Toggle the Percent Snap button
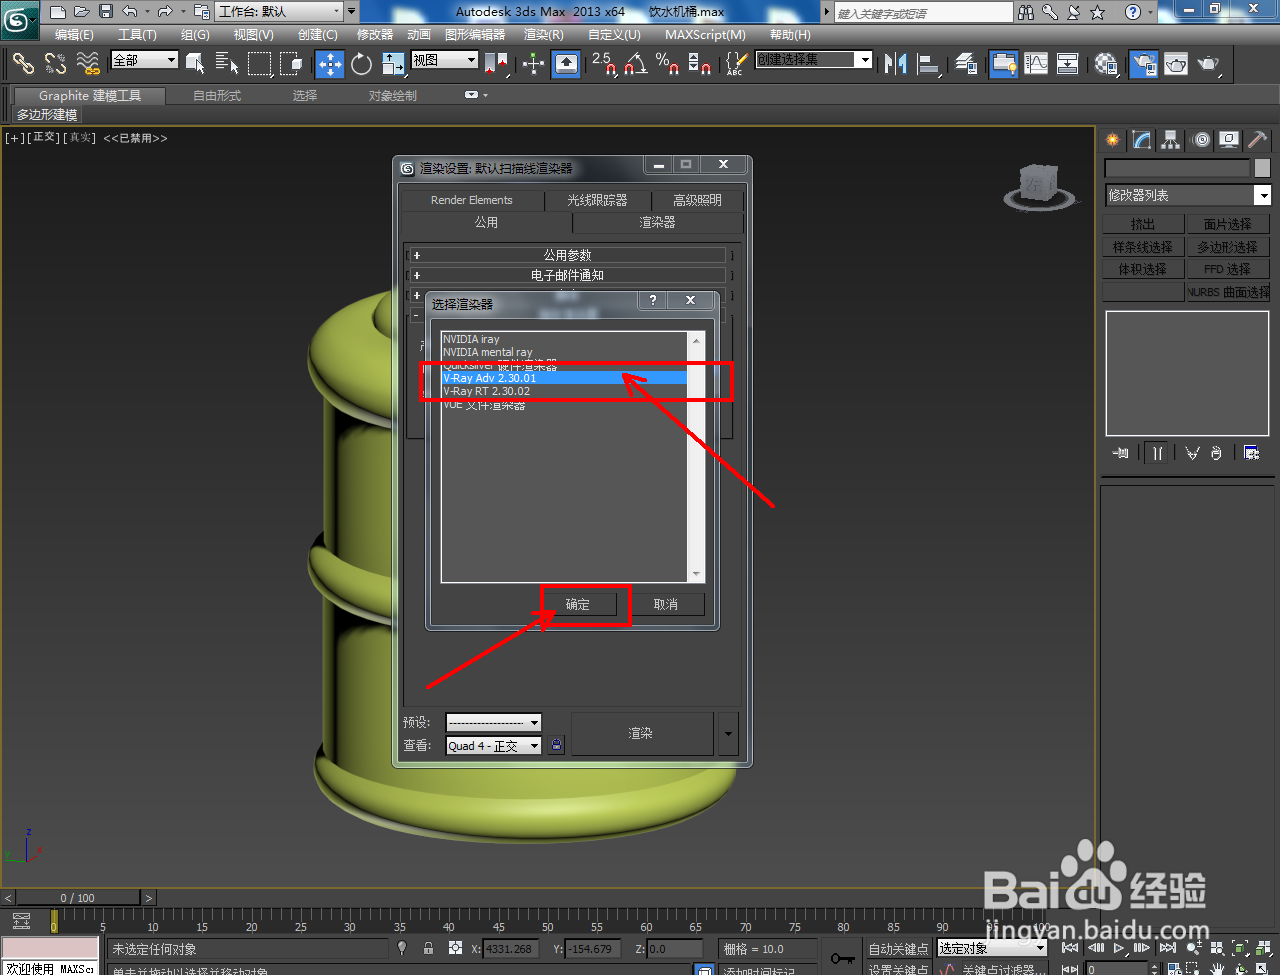Image resolution: width=1280 pixels, height=975 pixels. (x=668, y=64)
